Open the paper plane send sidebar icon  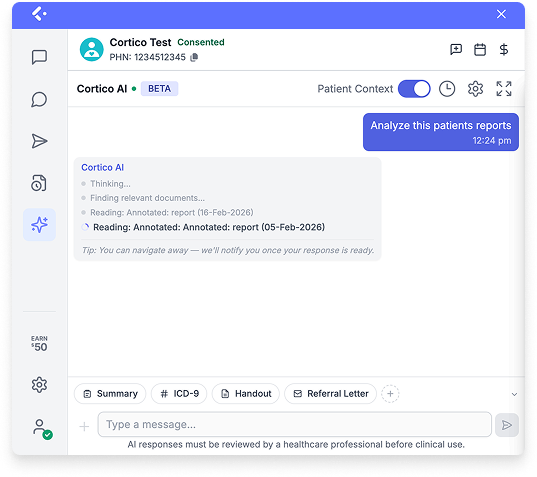[x=39, y=141]
